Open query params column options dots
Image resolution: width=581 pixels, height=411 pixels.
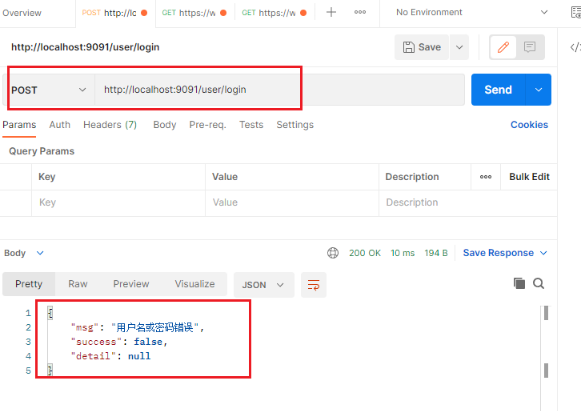[x=485, y=177]
